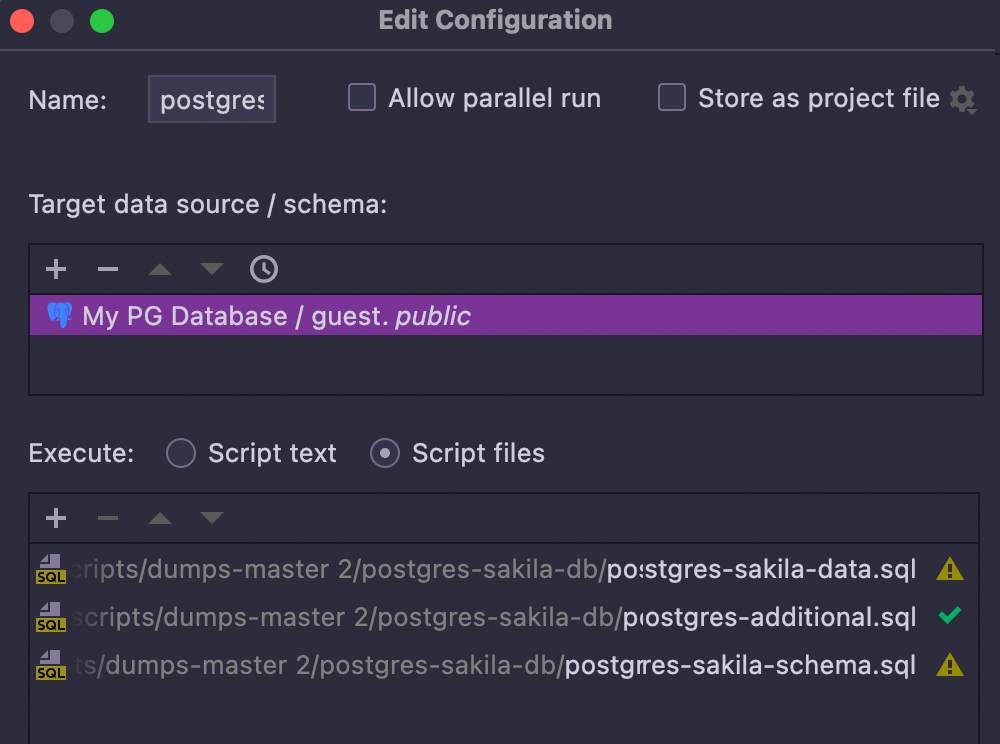
Task: Open Store as project file gear settings
Action: pyautogui.click(x=962, y=99)
